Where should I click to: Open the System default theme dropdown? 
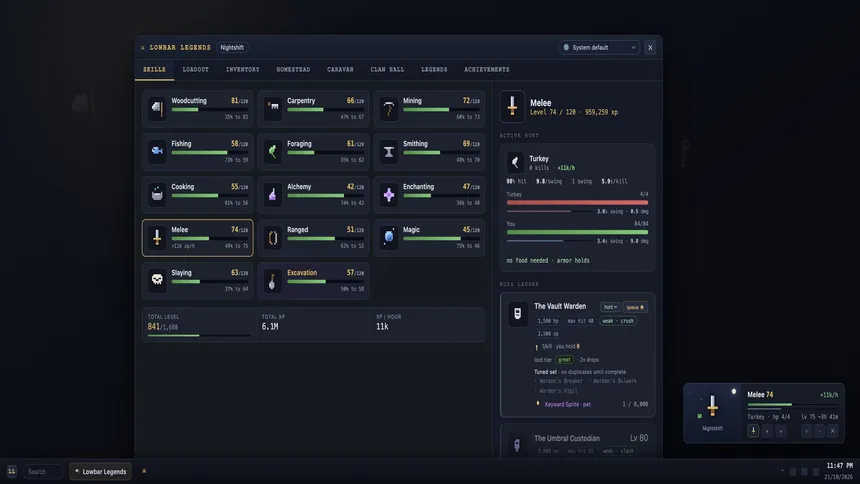599,48
